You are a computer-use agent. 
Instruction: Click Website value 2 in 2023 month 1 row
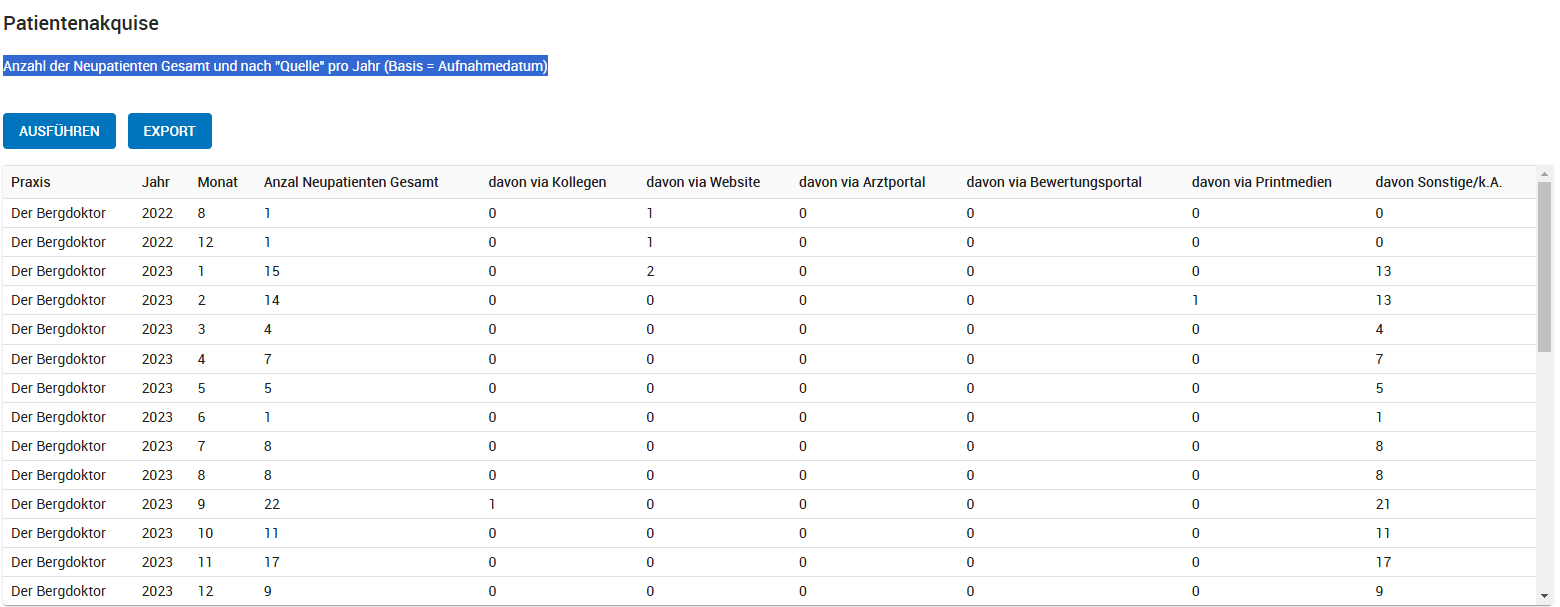(650, 271)
